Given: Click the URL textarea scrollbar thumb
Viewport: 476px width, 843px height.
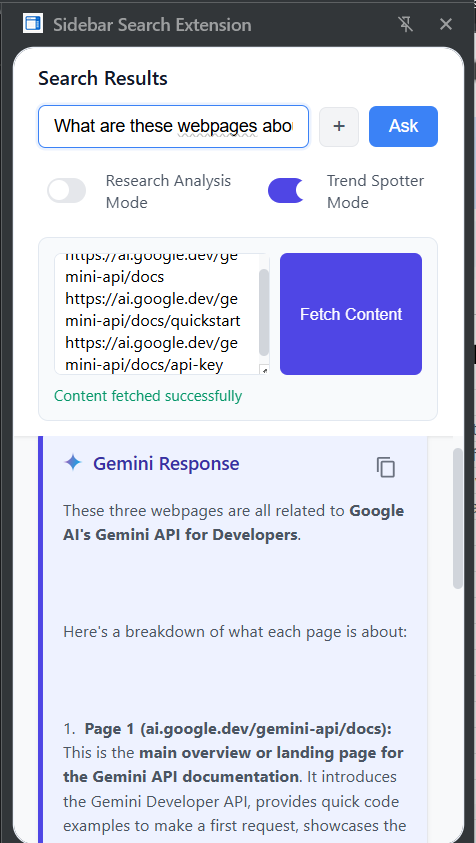Looking at the screenshot, I should click(264, 312).
